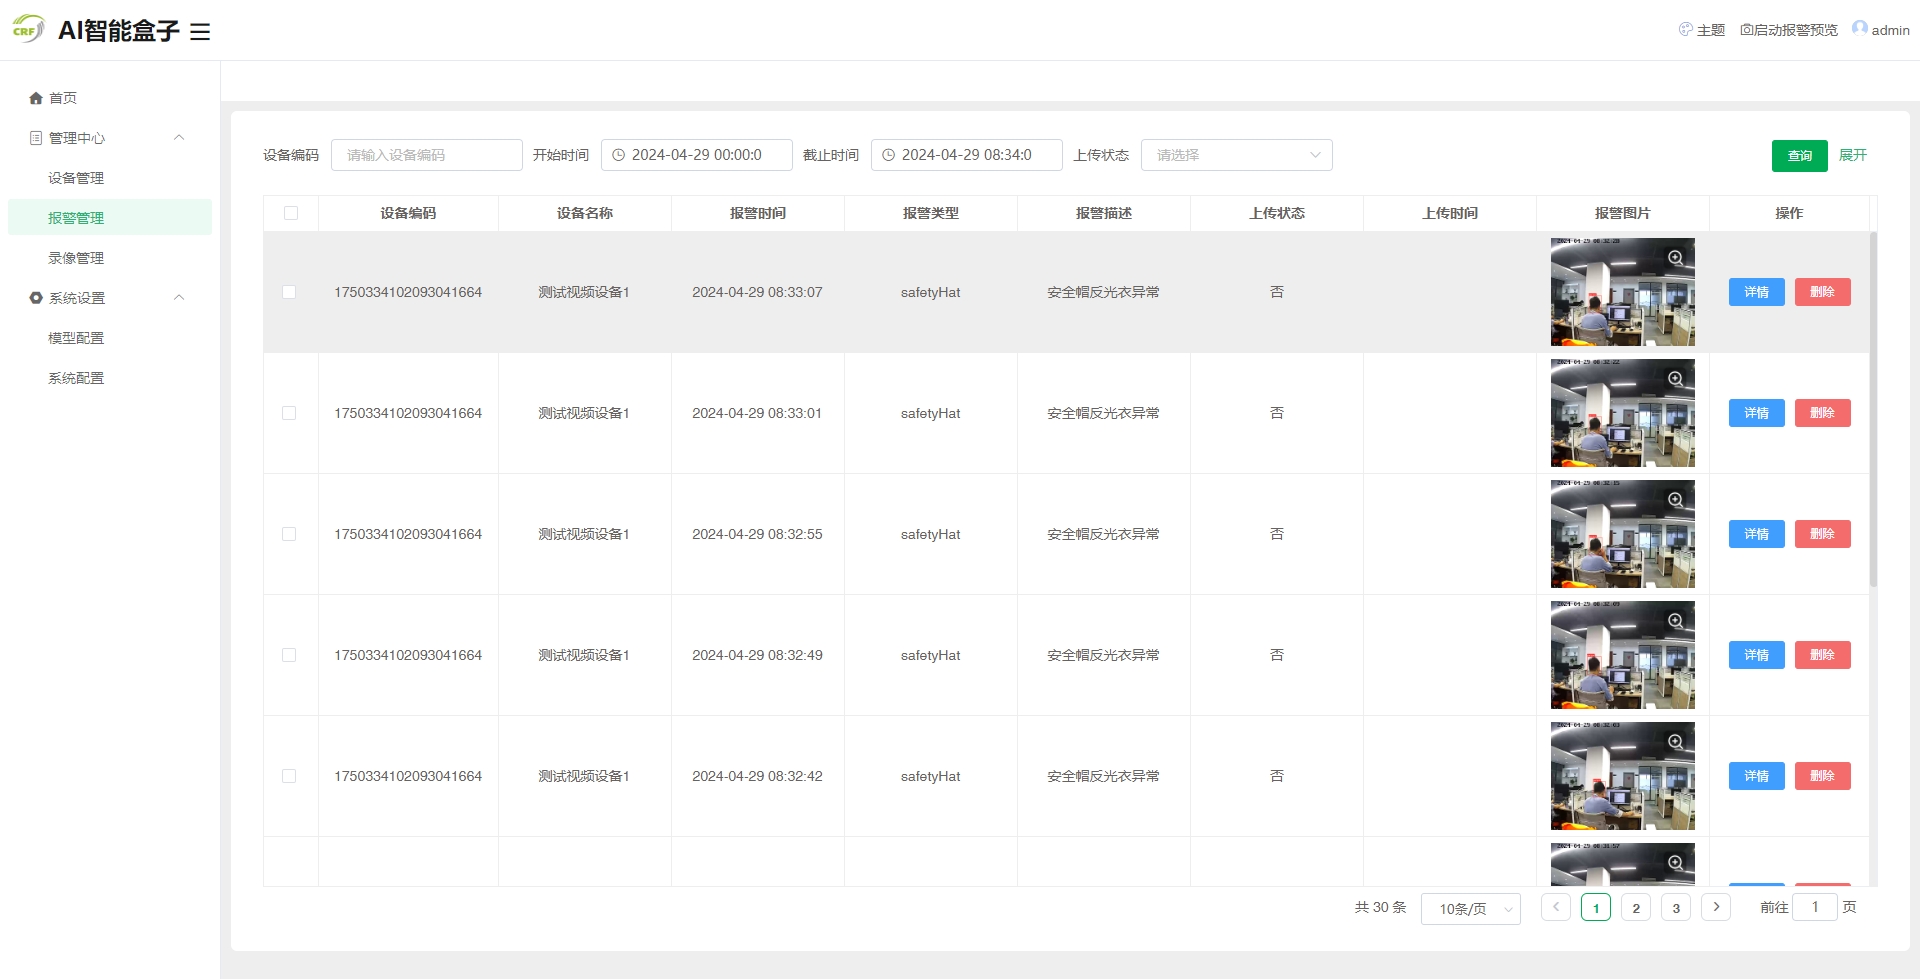Click safetyHat in the 08:32:55 row
Screen dimensions: 1920x979
930,534
